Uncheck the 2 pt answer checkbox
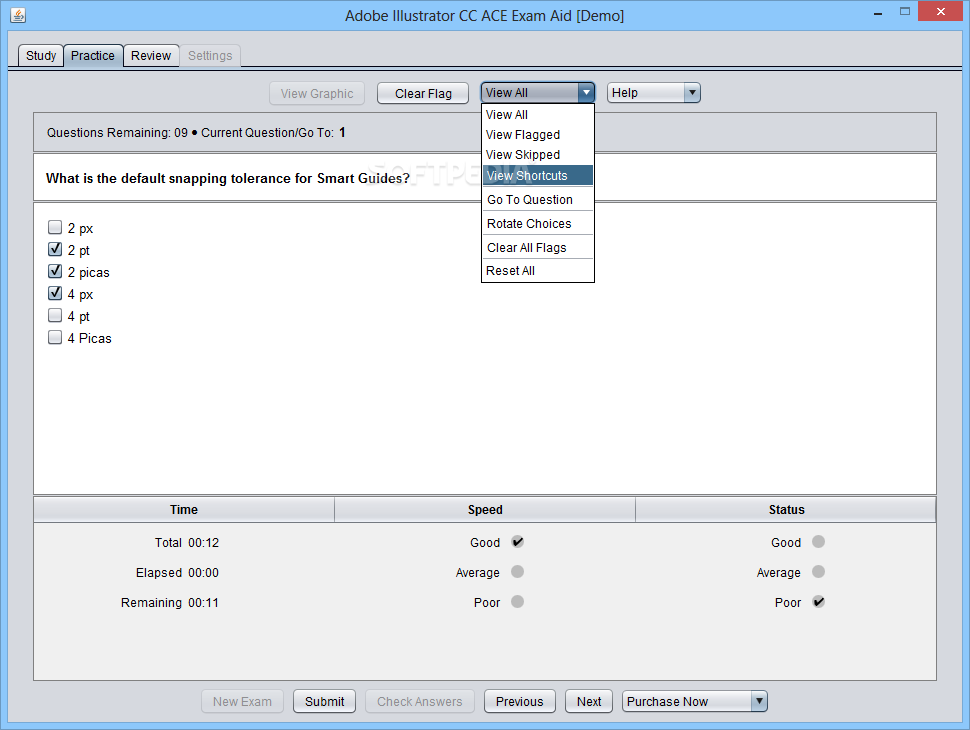Screen dimensions: 970x730 [55, 249]
